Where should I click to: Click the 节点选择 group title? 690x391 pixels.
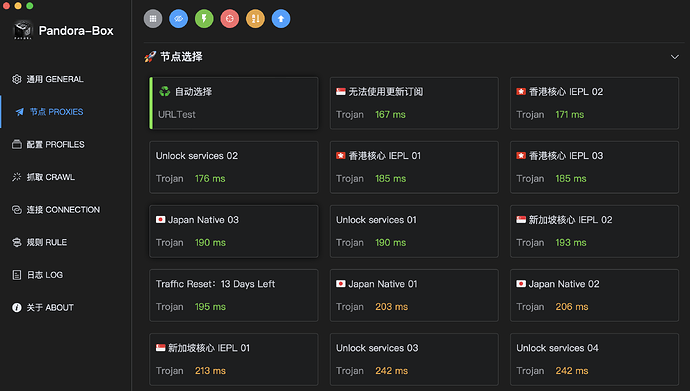point(181,57)
